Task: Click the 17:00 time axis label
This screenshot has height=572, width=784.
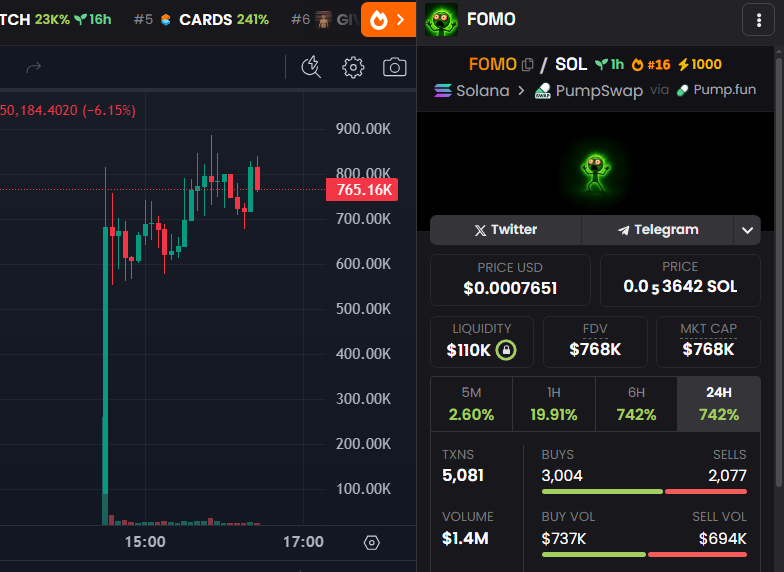Action: point(304,542)
